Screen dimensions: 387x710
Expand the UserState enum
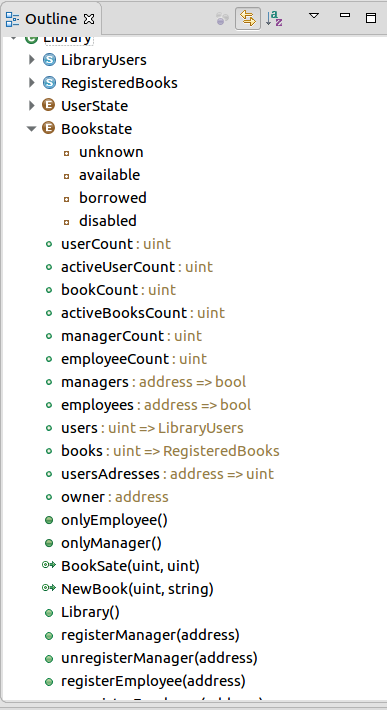tap(31, 106)
